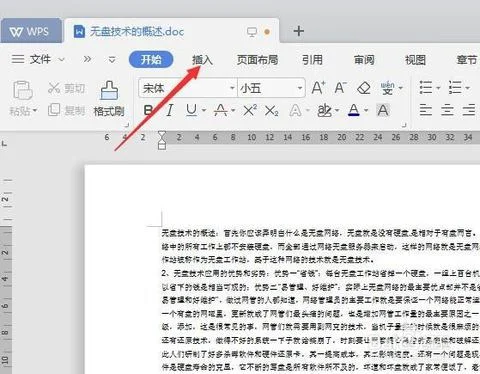Expand the 文件 dropdown arrow
The height and width of the screenshot is (374, 480).
click(61, 60)
